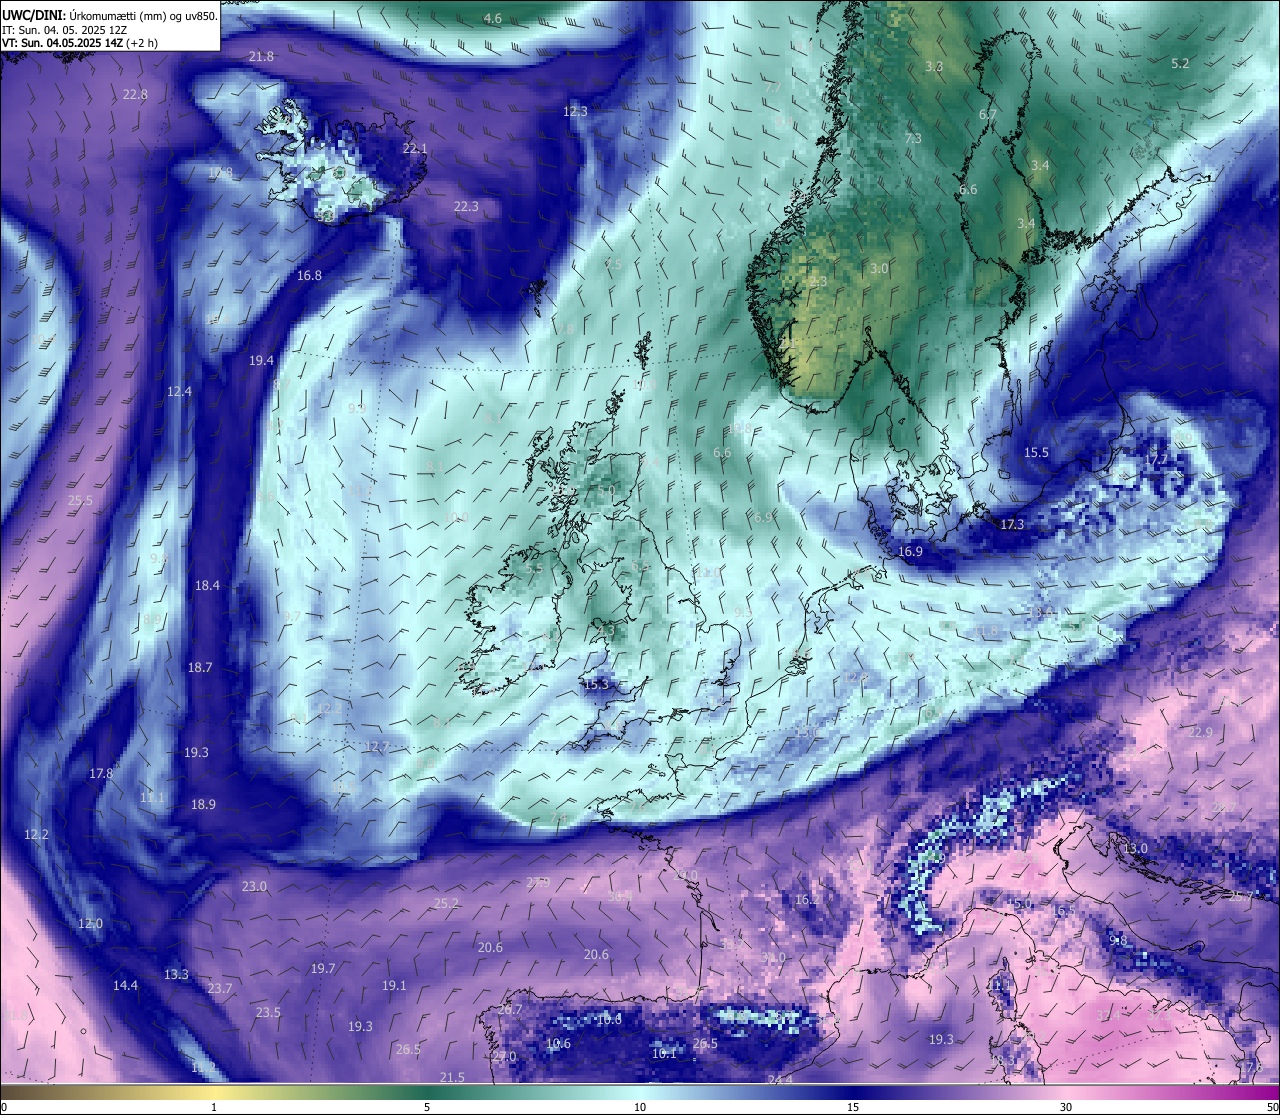Pick the '12.3' value in the Norwegian Sea
The height and width of the screenshot is (1115, 1280).
point(575,112)
